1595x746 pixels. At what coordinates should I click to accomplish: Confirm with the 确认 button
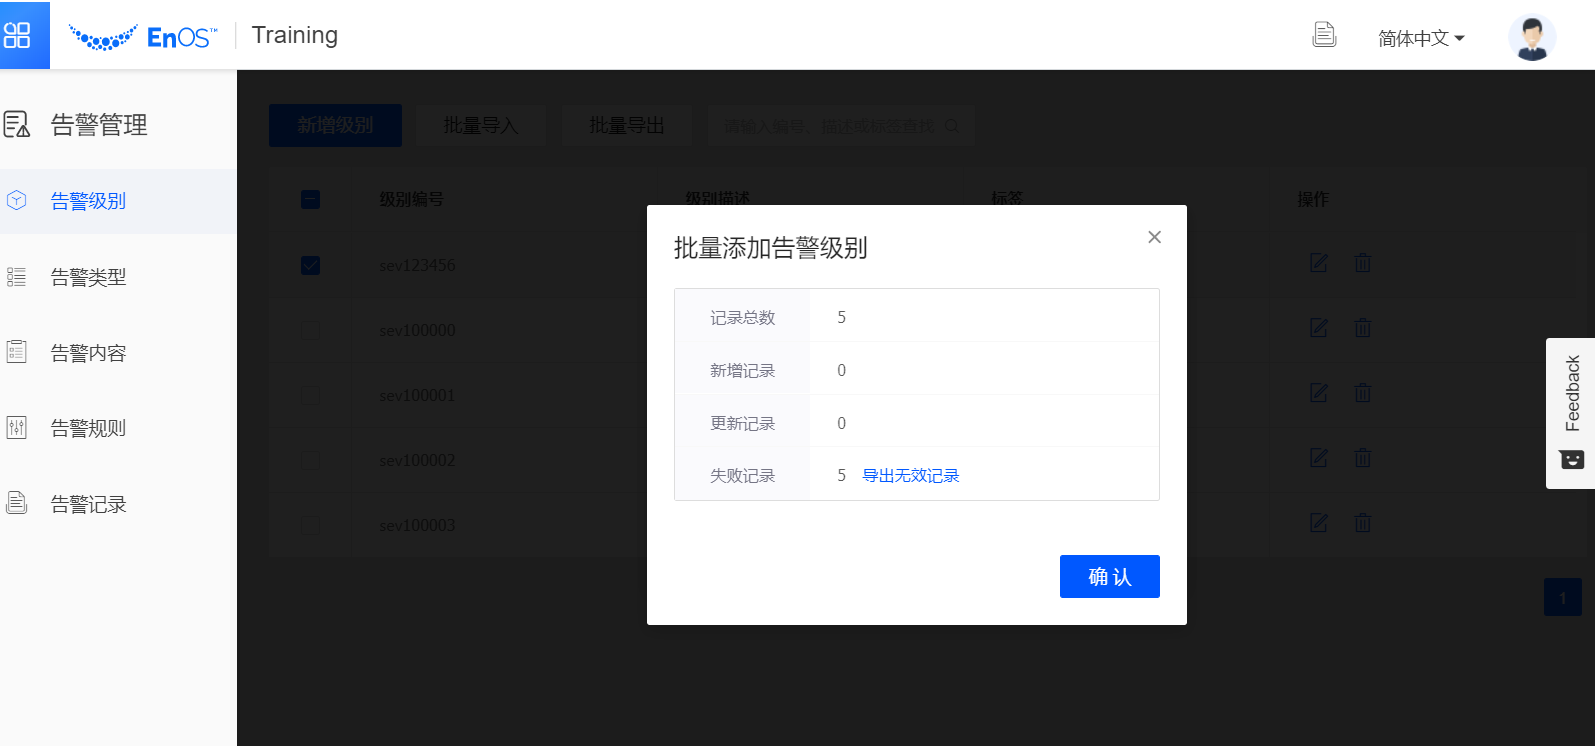1110,577
